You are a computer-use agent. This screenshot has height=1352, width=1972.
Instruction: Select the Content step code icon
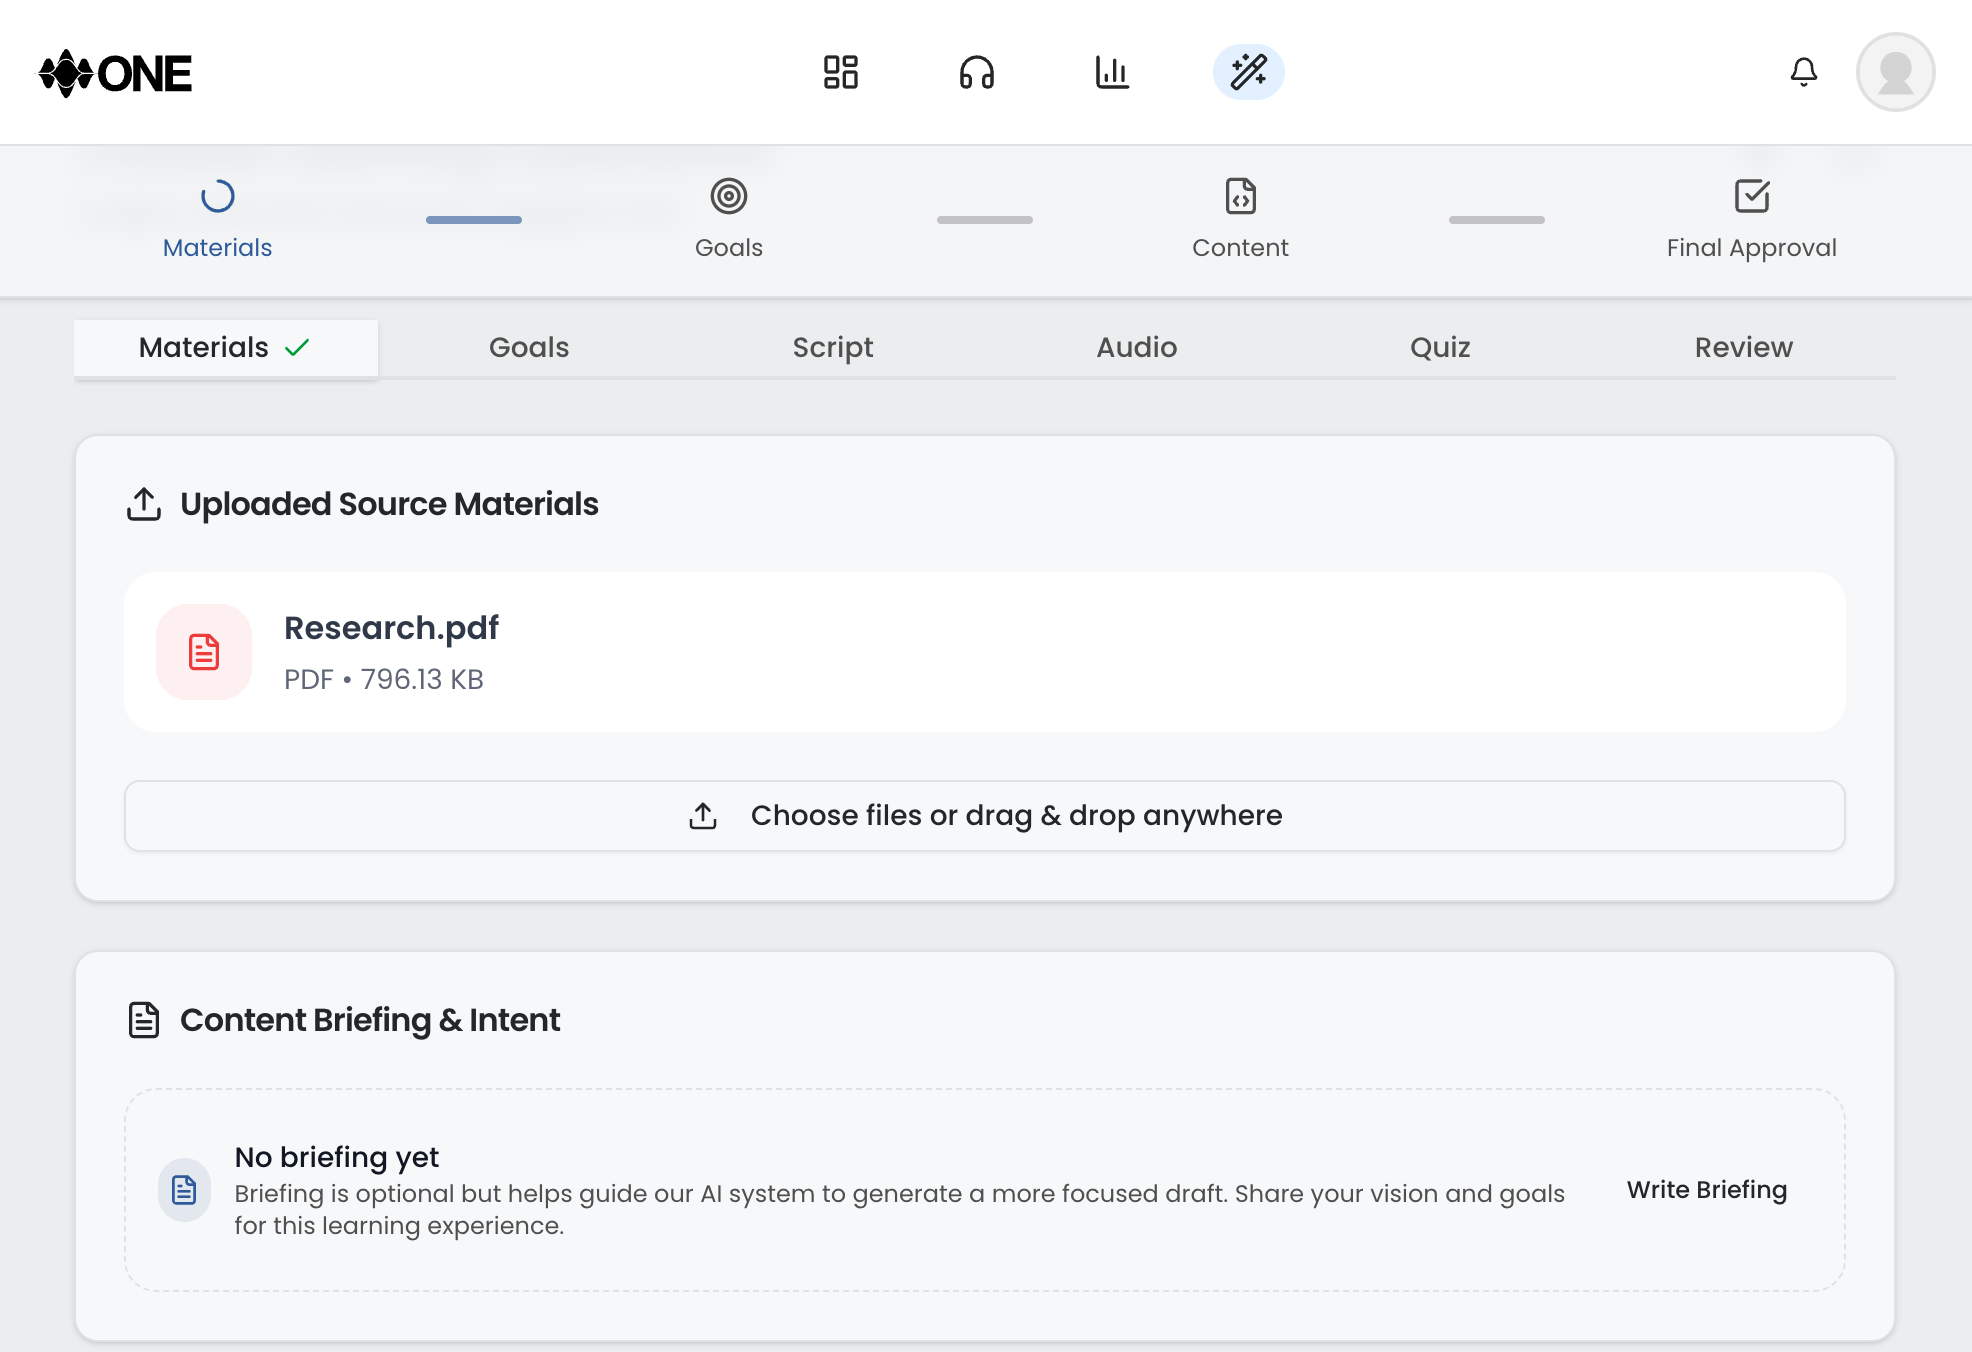click(x=1240, y=197)
